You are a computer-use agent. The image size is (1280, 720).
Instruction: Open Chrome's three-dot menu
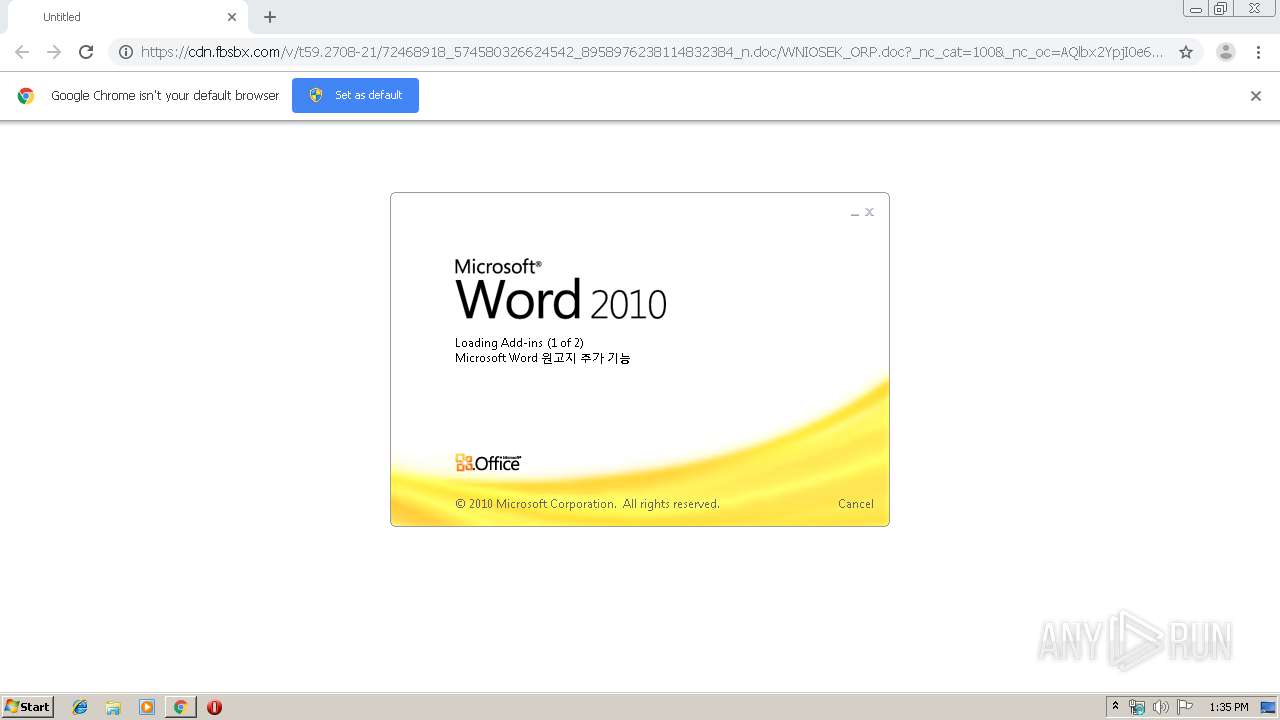point(1258,52)
